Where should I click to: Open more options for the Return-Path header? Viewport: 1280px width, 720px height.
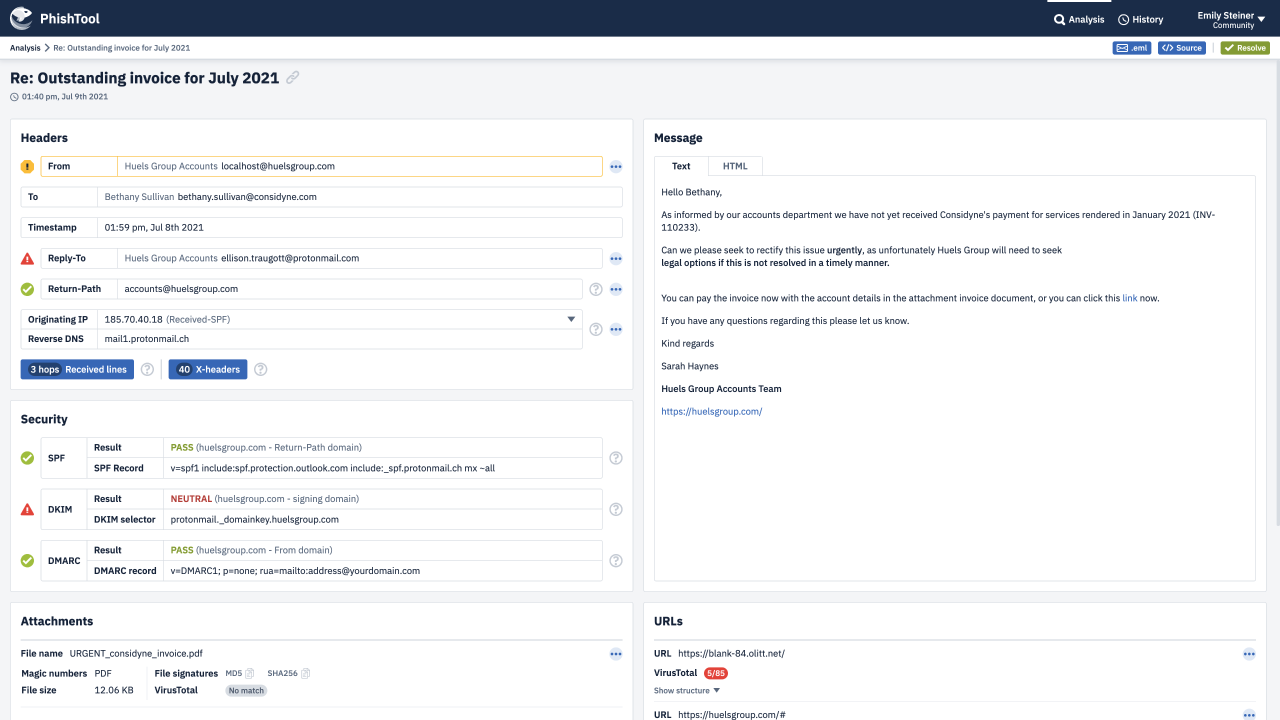pyautogui.click(x=616, y=289)
